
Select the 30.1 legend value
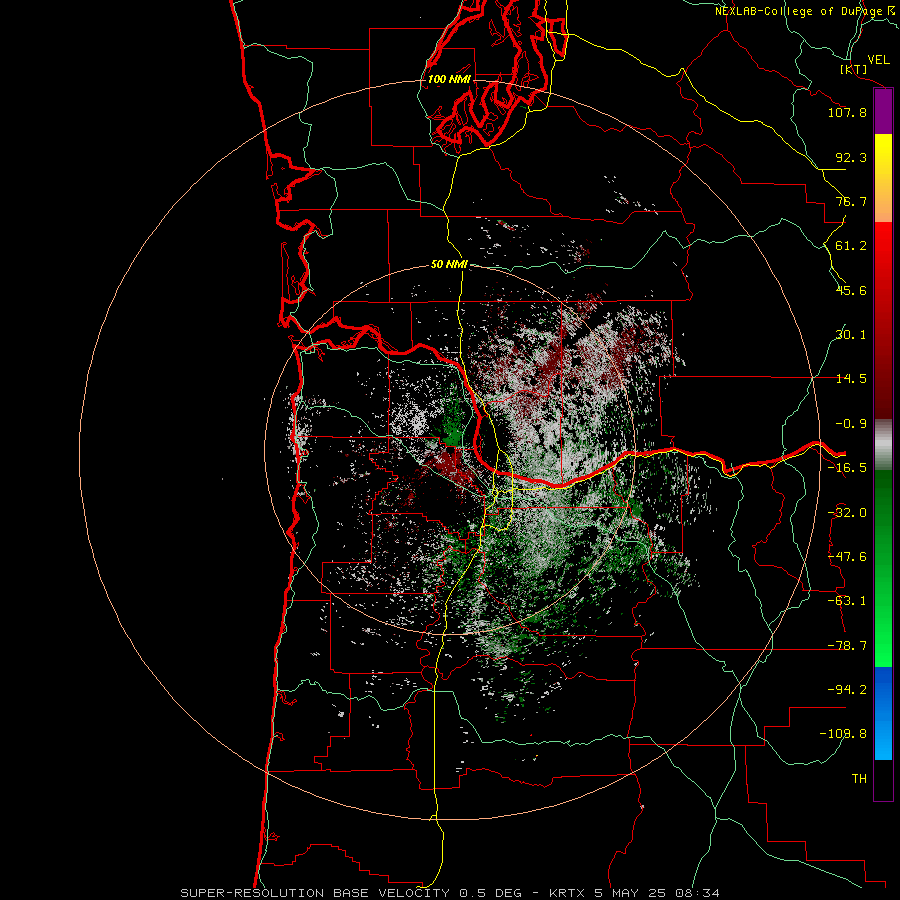pos(851,335)
